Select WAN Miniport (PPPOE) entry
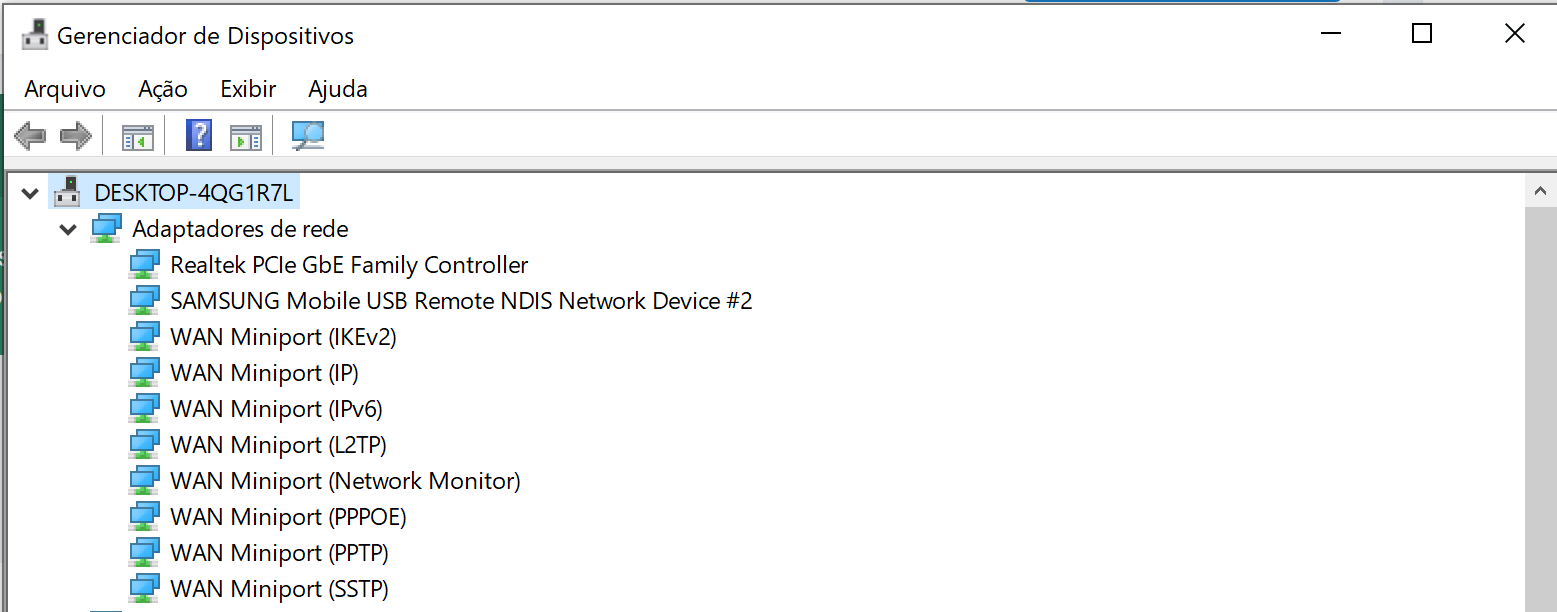Viewport: 1557px width, 612px height. [288, 516]
